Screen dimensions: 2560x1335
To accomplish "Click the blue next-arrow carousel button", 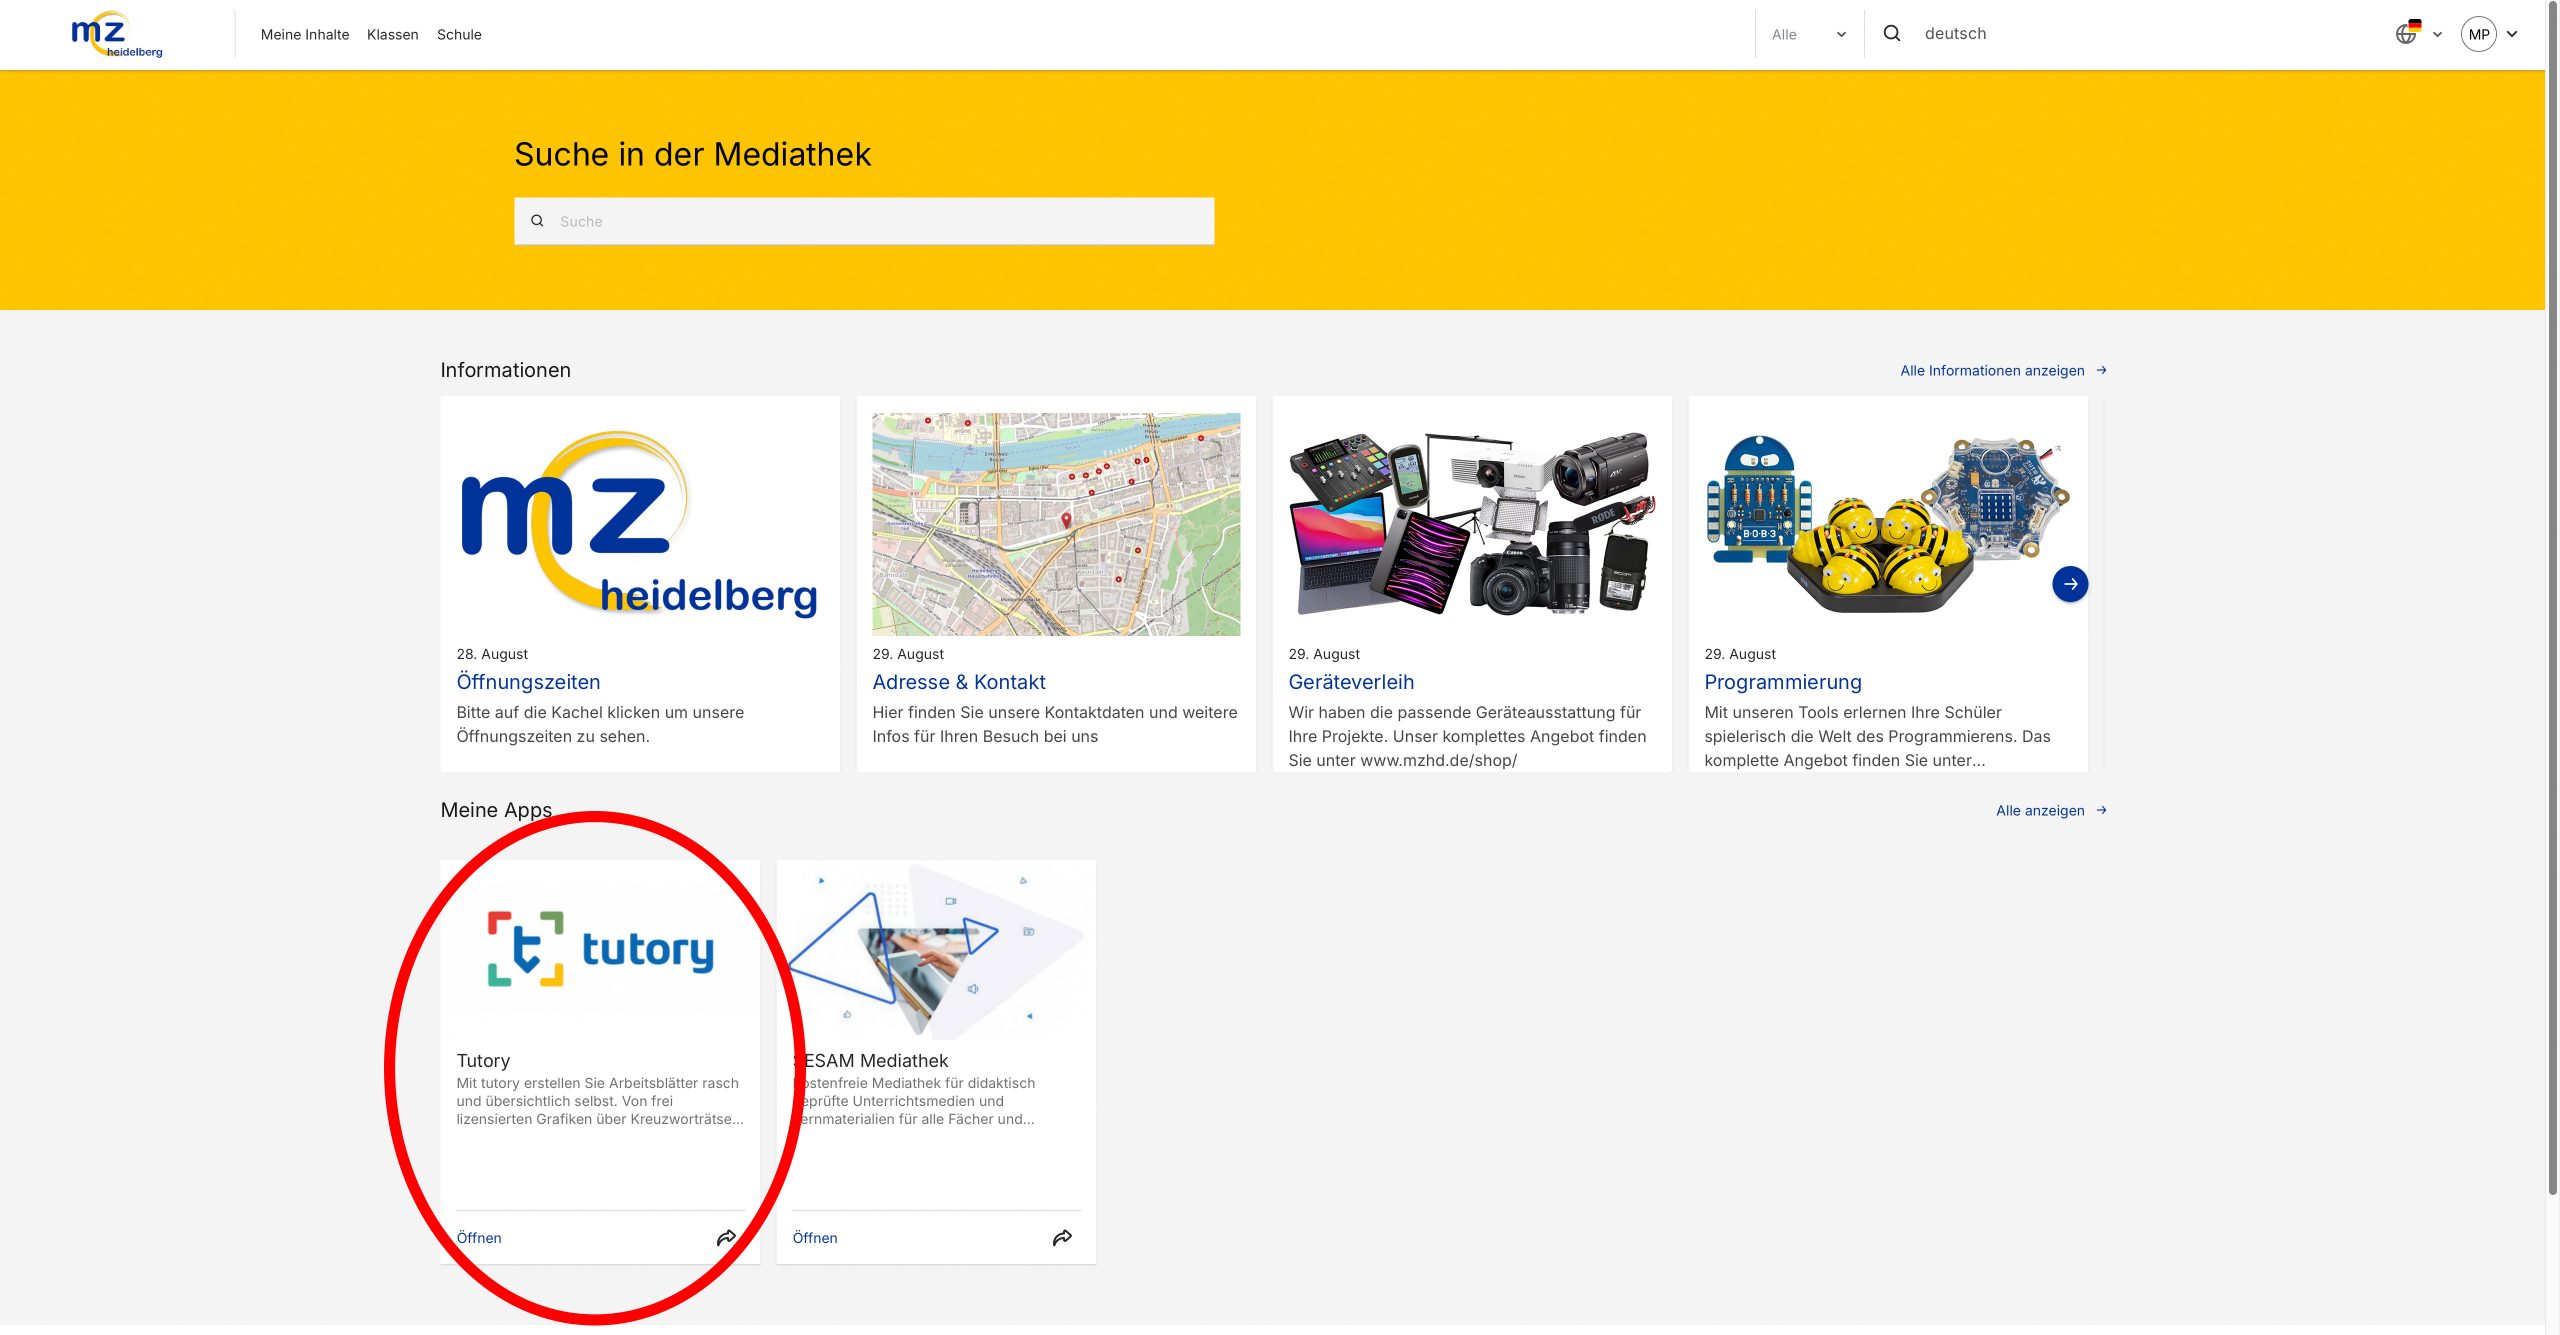I will pos(2069,584).
